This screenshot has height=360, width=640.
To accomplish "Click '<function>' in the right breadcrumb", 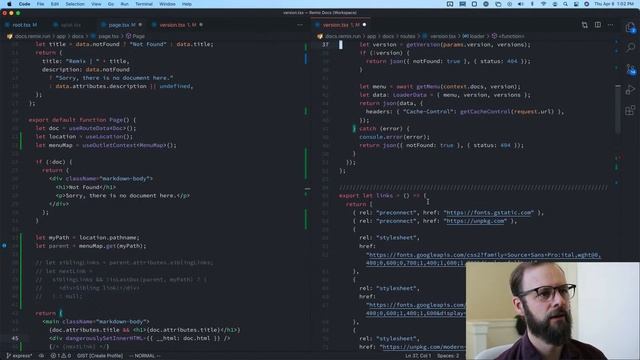I will click(511, 36).
